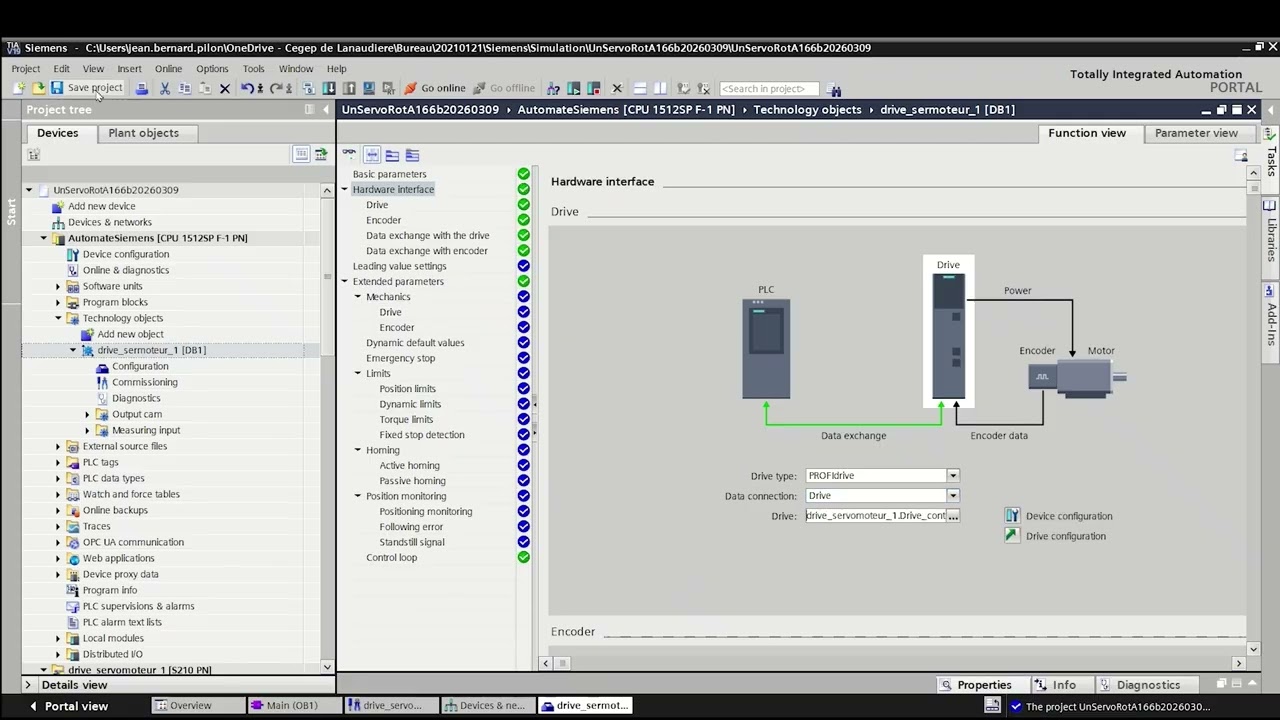This screenshot has height=720, width=1280.
Task: Expand the PLC tags folder
Action: [58, 462]
